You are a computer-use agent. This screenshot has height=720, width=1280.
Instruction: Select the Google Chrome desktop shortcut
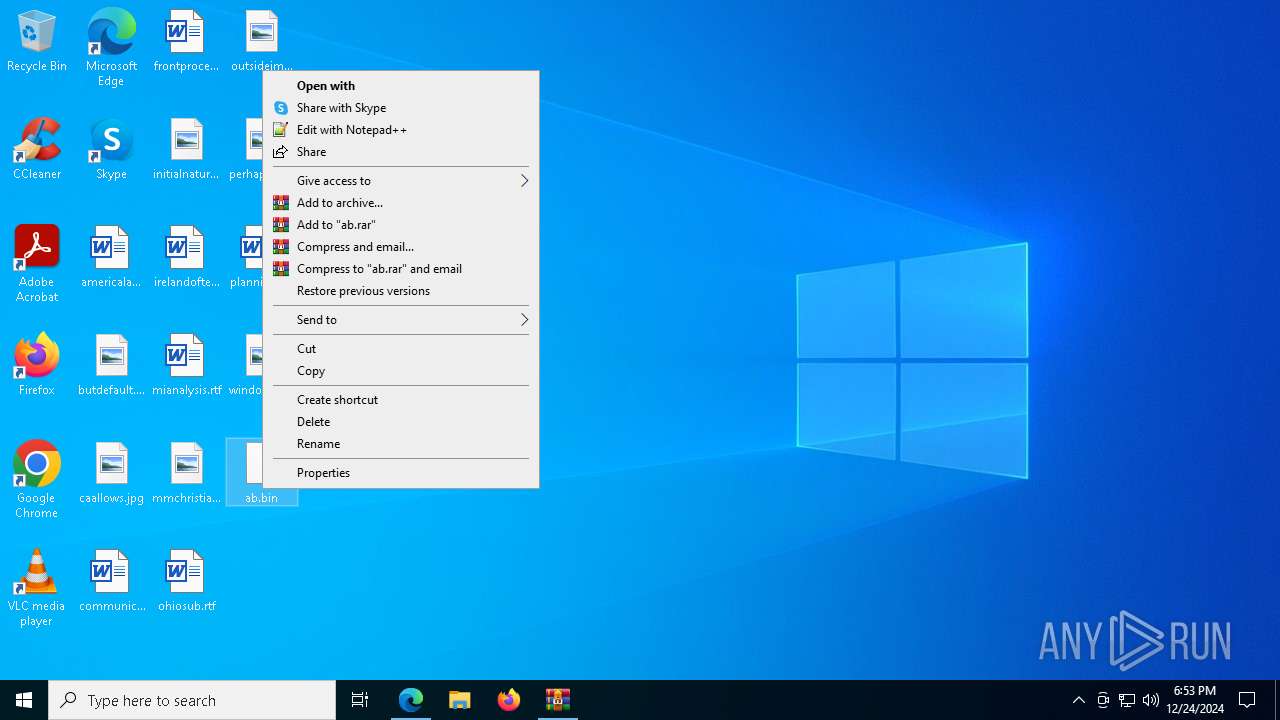37,480
